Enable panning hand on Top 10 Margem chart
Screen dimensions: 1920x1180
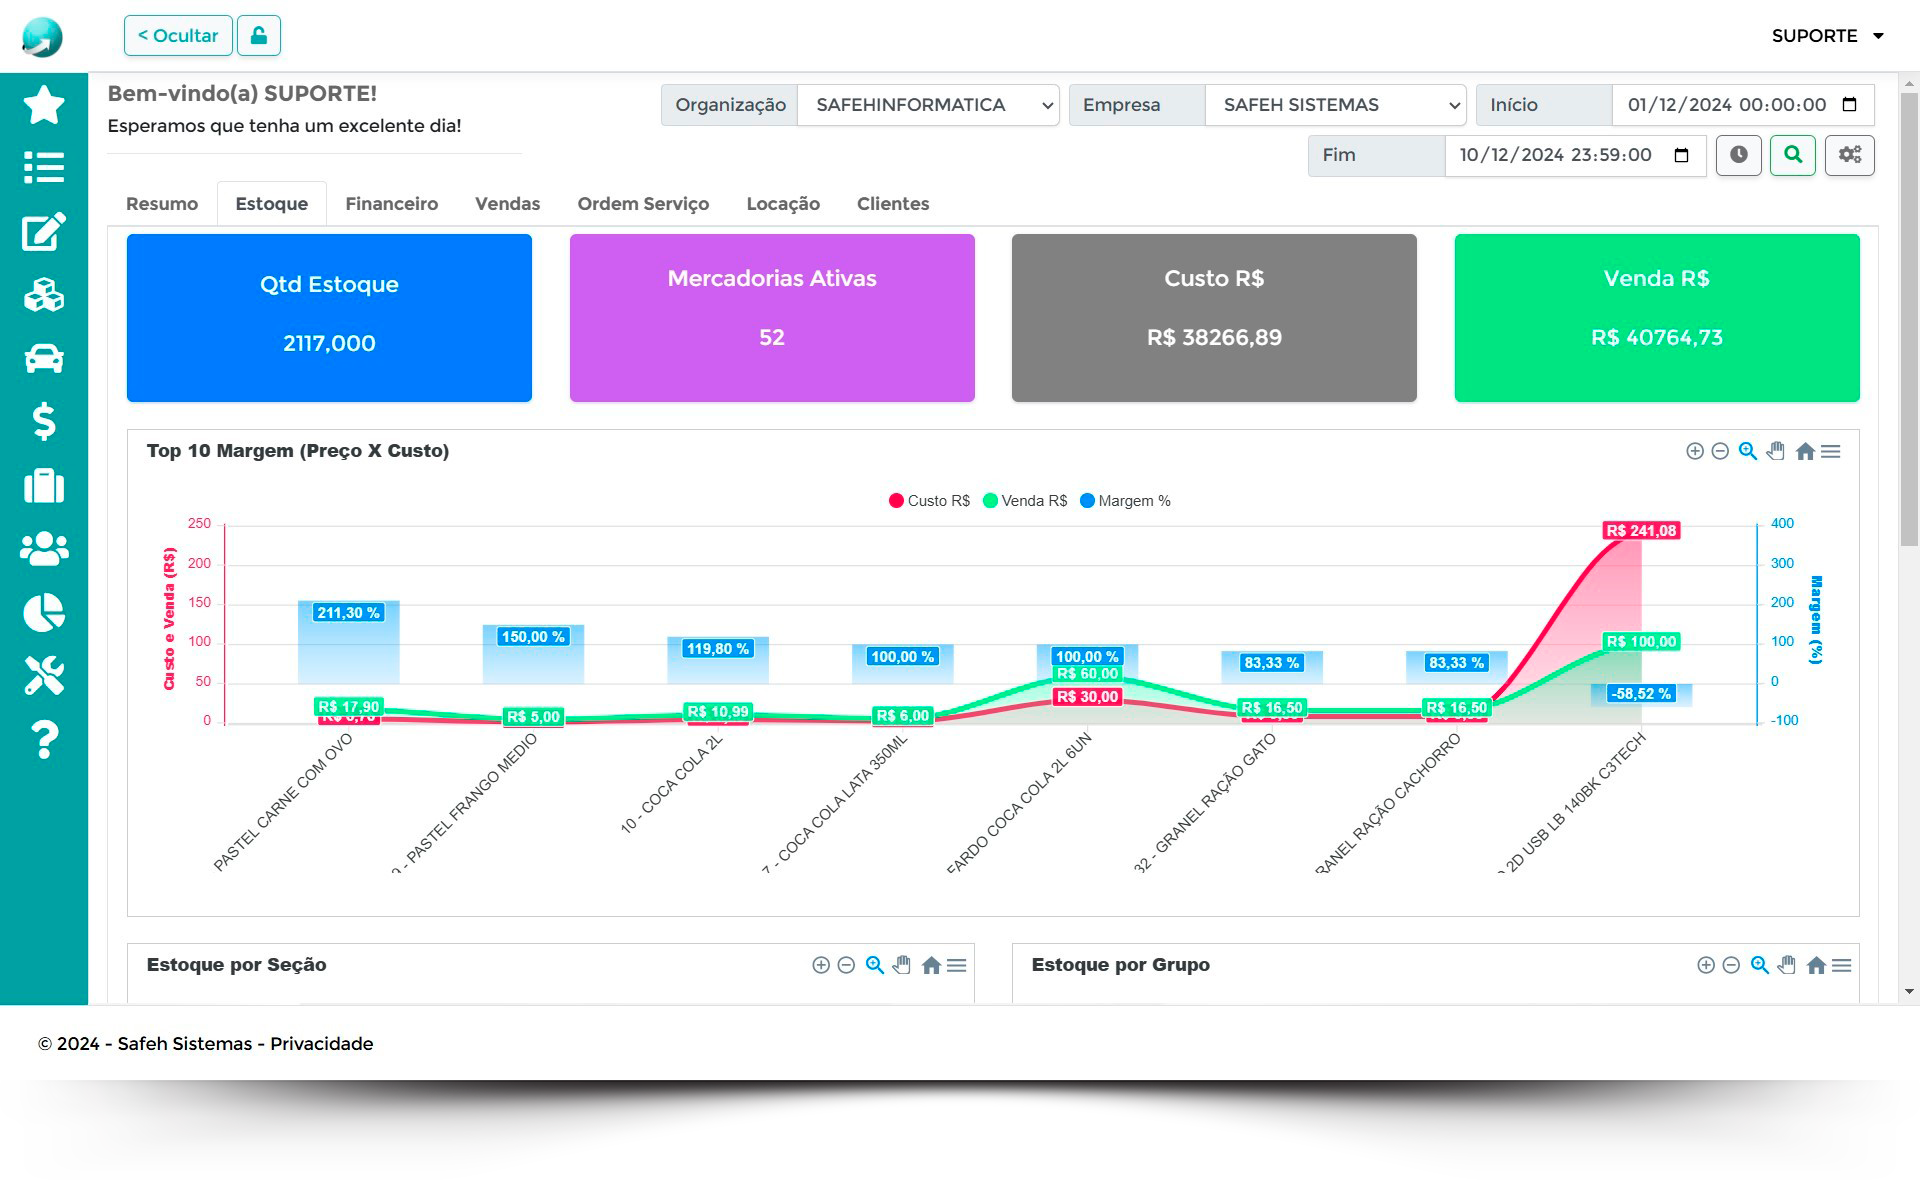1776,451
